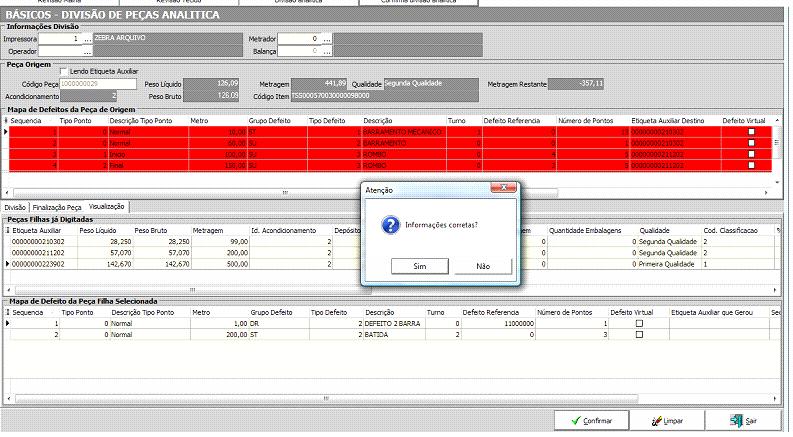Click the Limpar broom button
The height and width of the screenshot is (437, 793).
[670, 421]
